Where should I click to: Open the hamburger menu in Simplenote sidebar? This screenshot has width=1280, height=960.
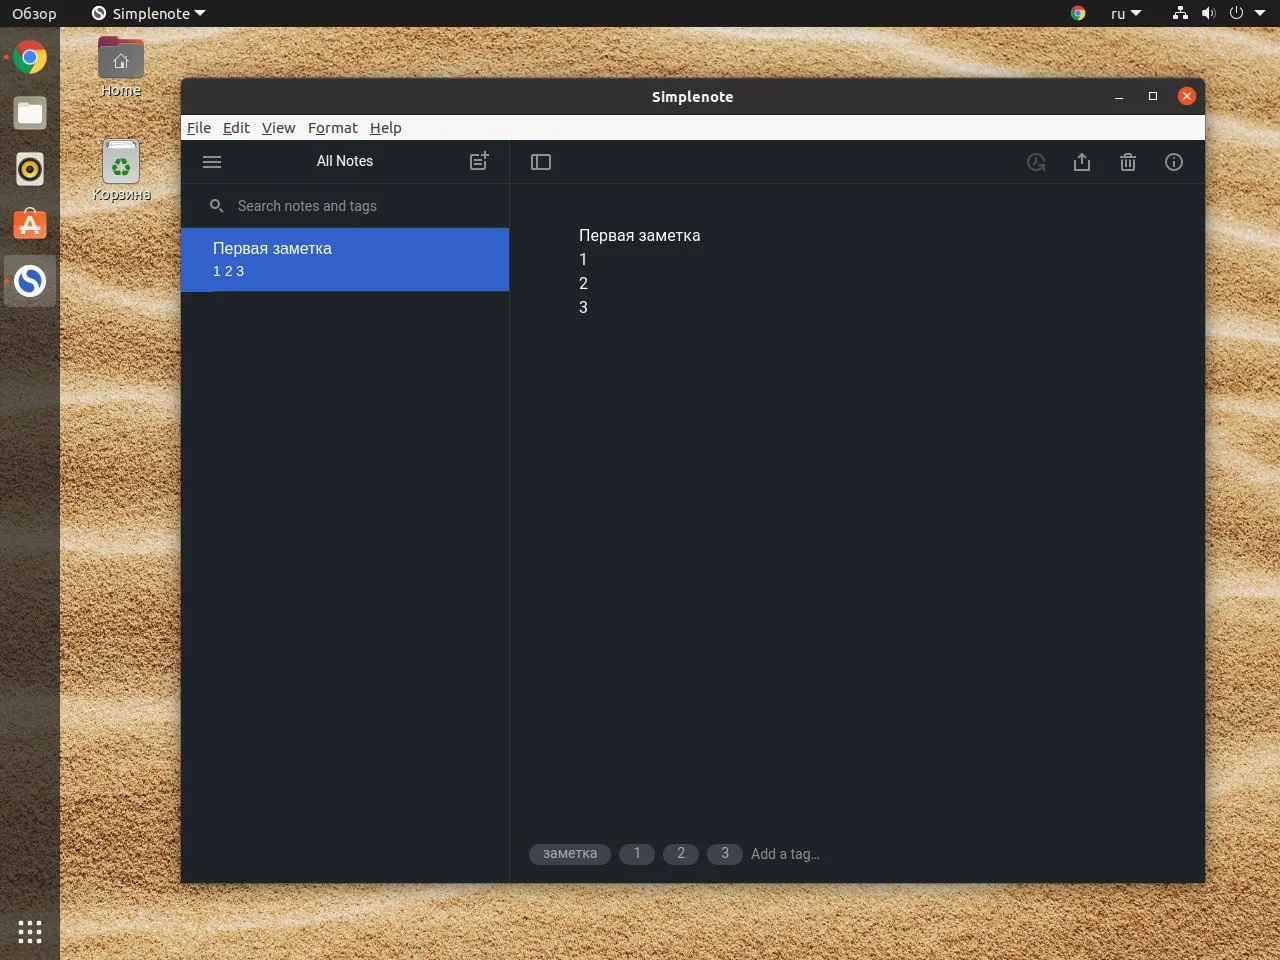tap(212, 162)
